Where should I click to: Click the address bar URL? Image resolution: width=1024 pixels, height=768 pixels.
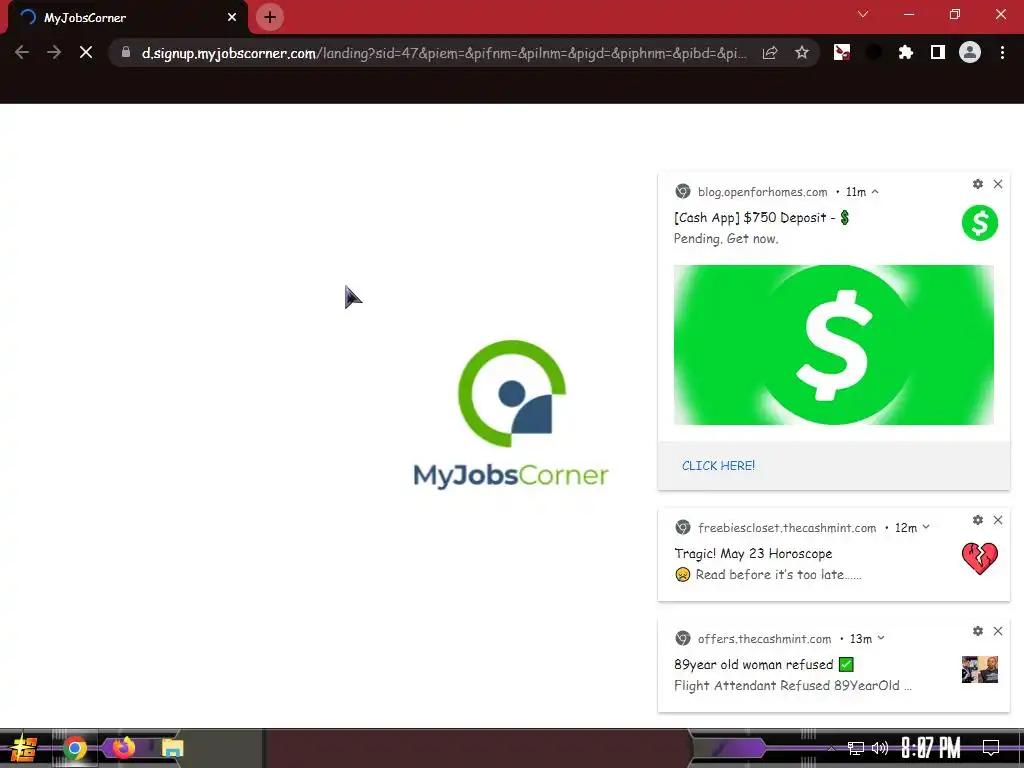444,53
